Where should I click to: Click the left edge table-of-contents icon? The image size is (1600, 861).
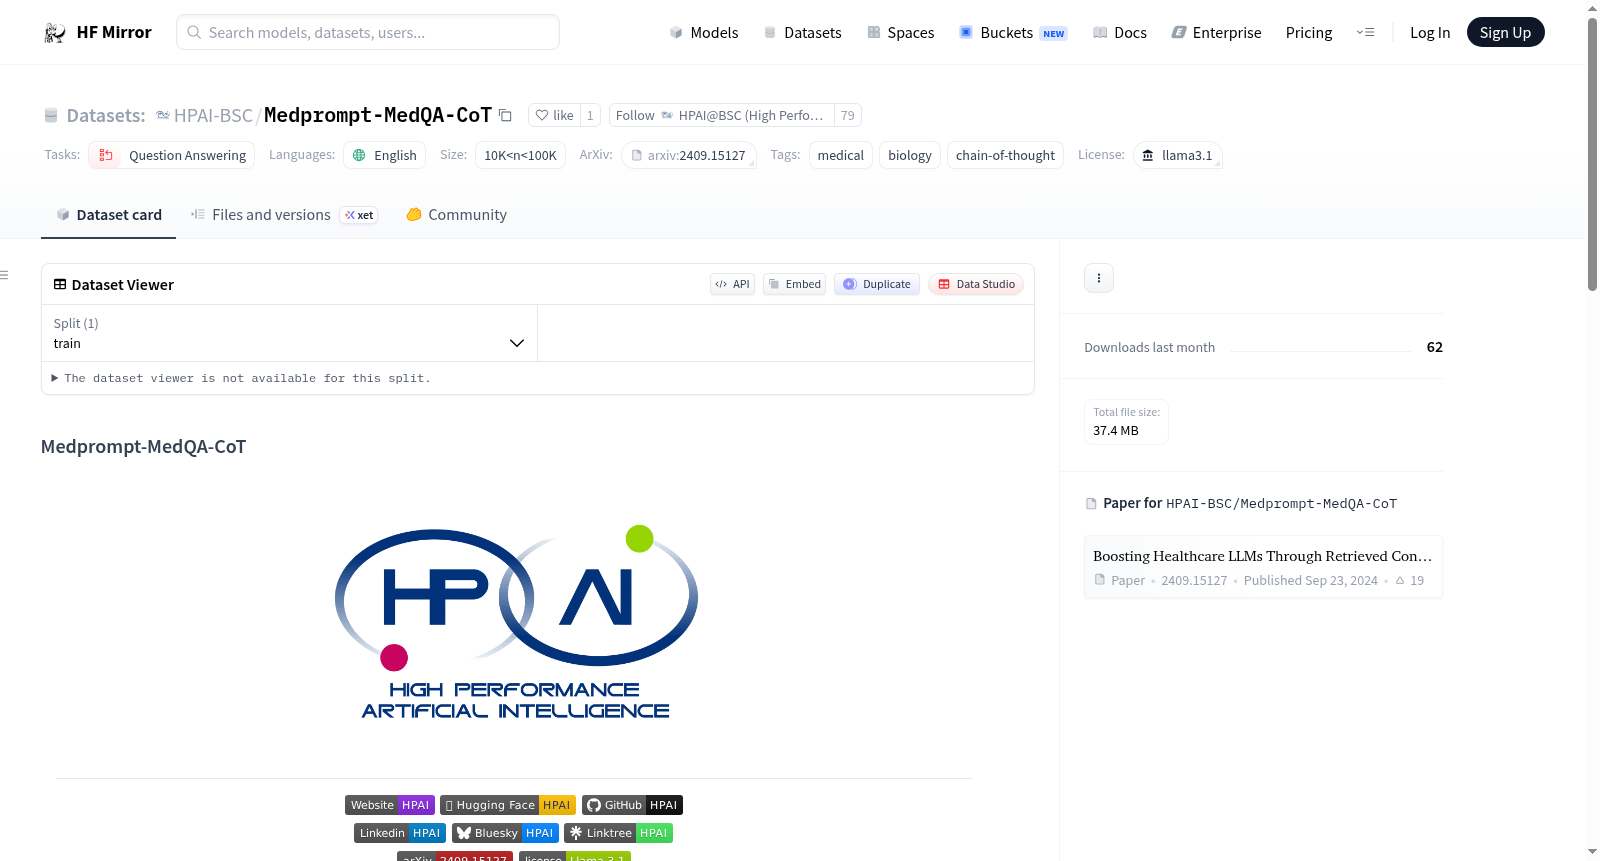[x=4, y=275]
